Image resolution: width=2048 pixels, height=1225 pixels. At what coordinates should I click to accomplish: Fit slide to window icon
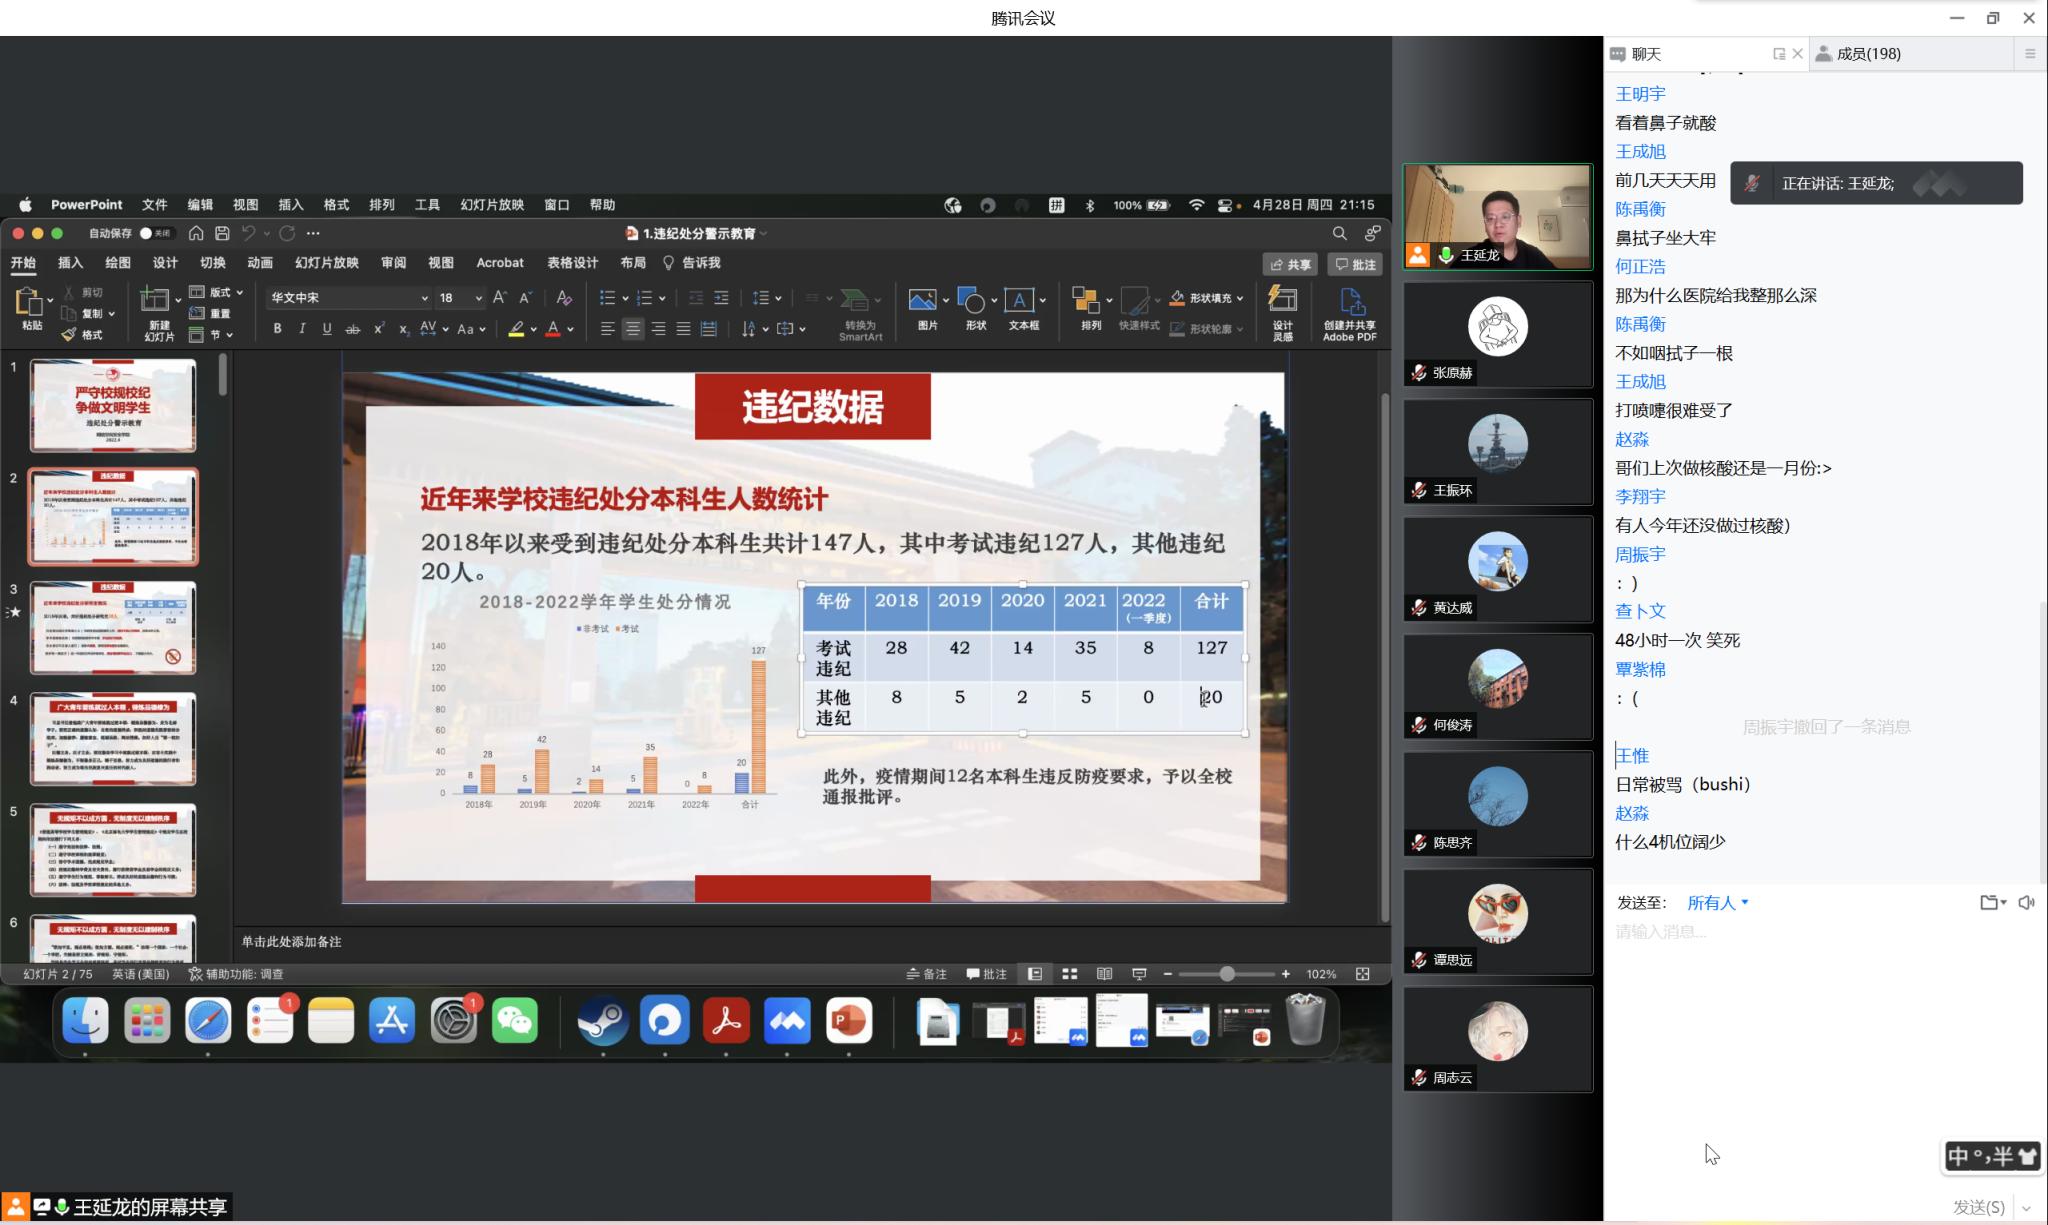click(1362, 974)
